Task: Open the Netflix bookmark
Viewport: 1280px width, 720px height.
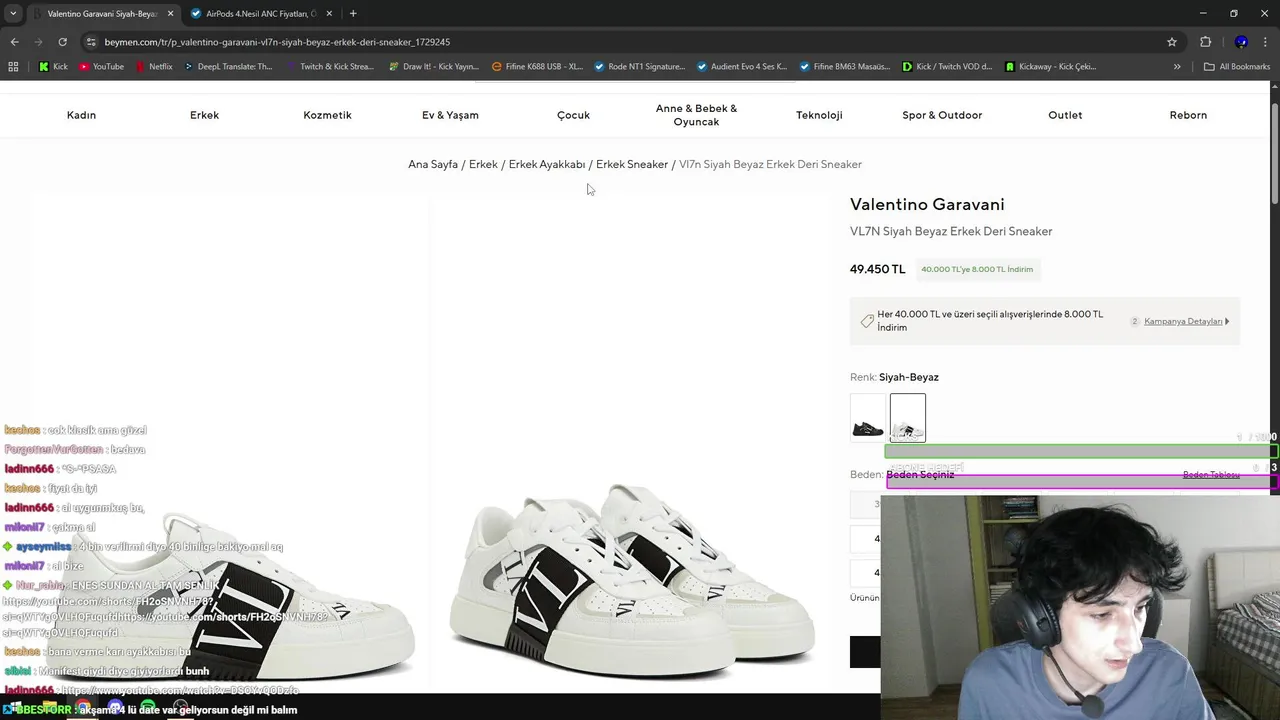Action: pyautogui.click(x=153, y=67)
